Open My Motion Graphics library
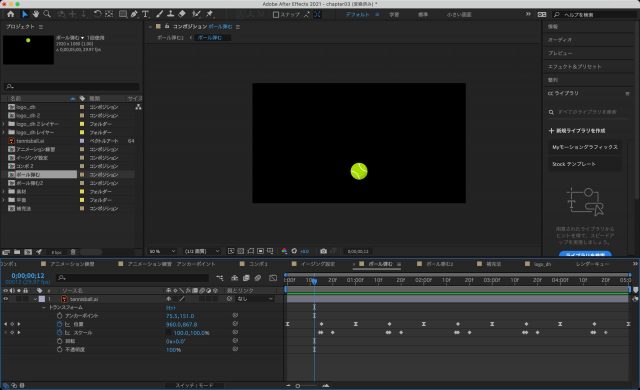 584,147
